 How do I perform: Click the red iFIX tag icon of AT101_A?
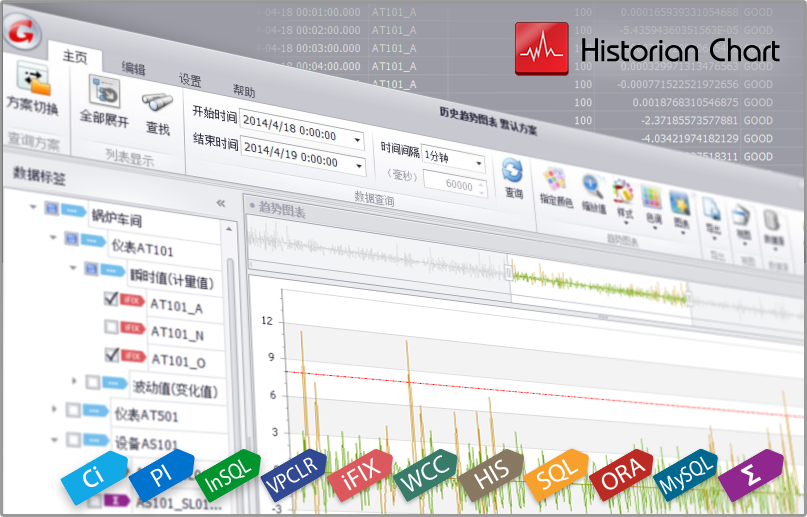tap(132, 300)
